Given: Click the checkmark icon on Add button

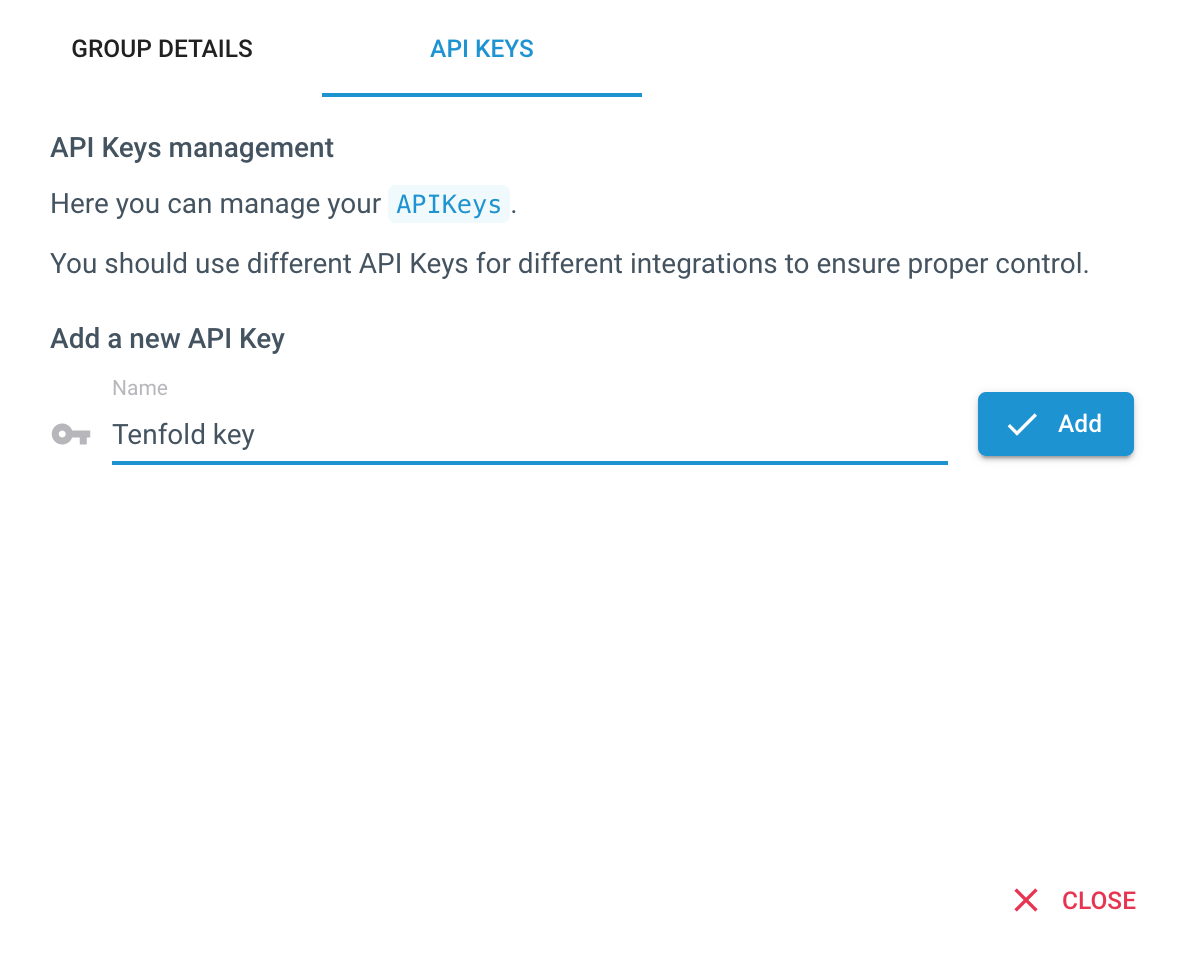Looking at the screenshot, I should pyautogui.click(x=1022, y=424).
